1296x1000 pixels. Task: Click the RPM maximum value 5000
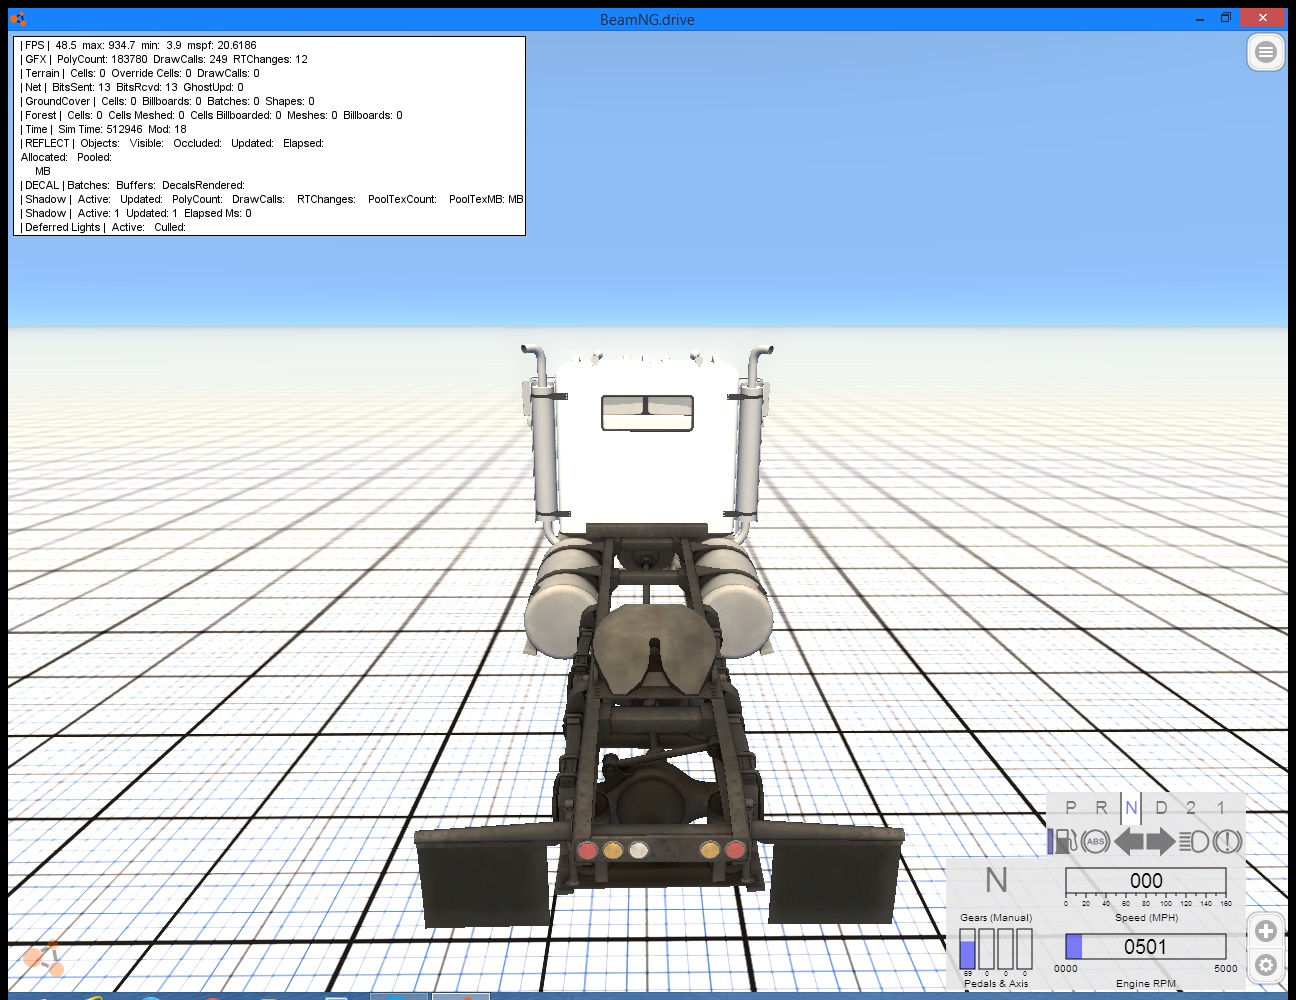(1225, 968)
